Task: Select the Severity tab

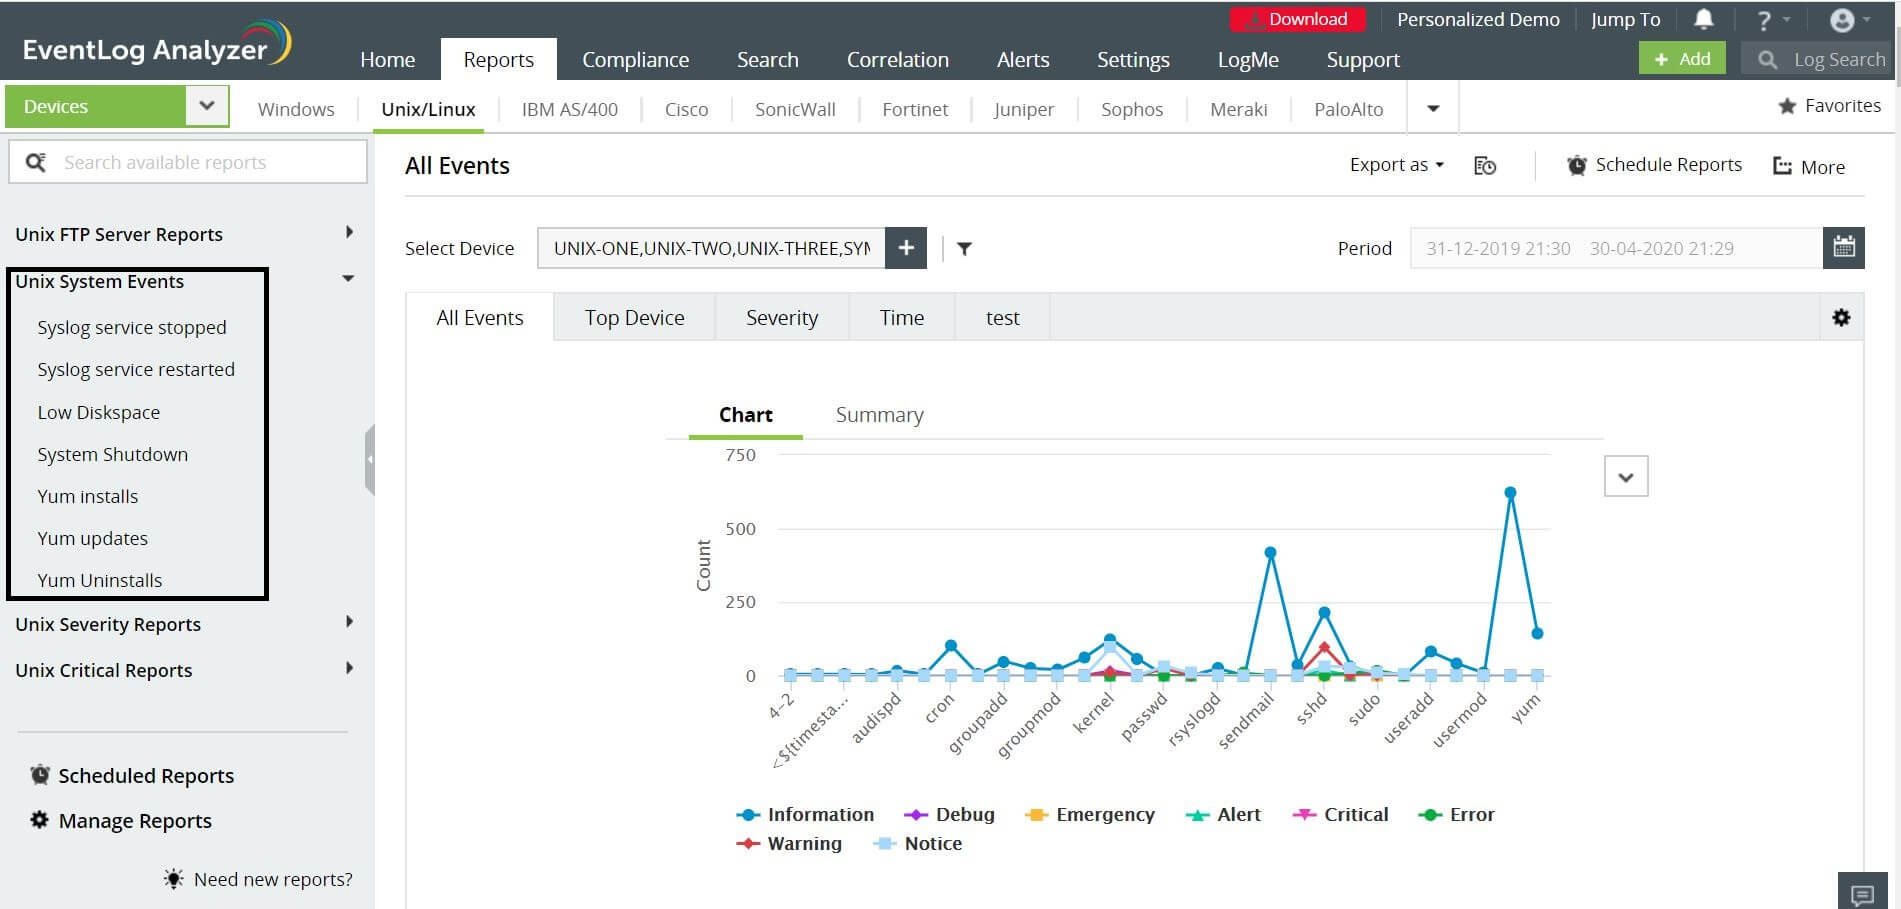Action: click(x=781, y=318)
